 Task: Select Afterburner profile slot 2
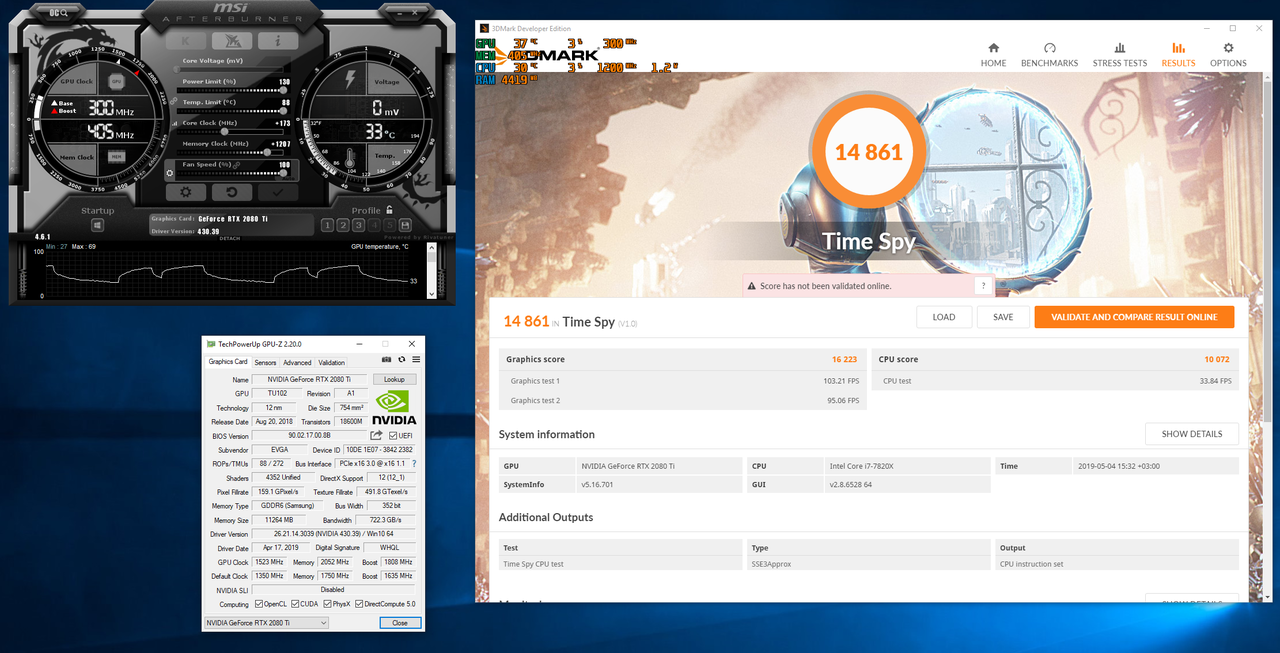343,225
